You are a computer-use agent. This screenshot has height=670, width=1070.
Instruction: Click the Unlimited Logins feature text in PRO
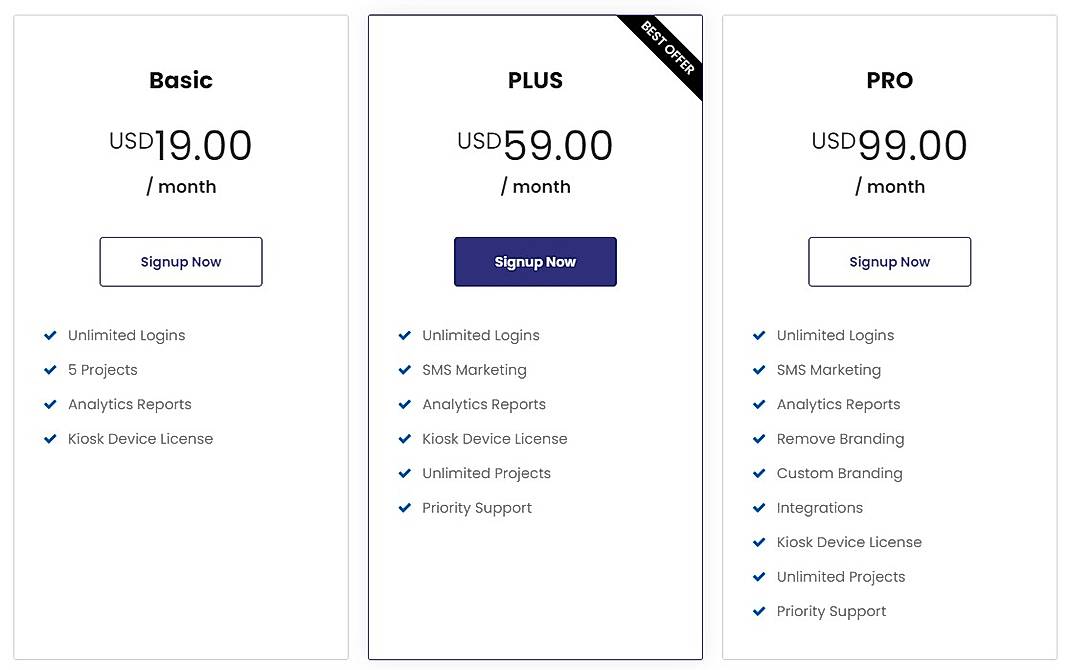pyautogui.click(x=835, y=335)
